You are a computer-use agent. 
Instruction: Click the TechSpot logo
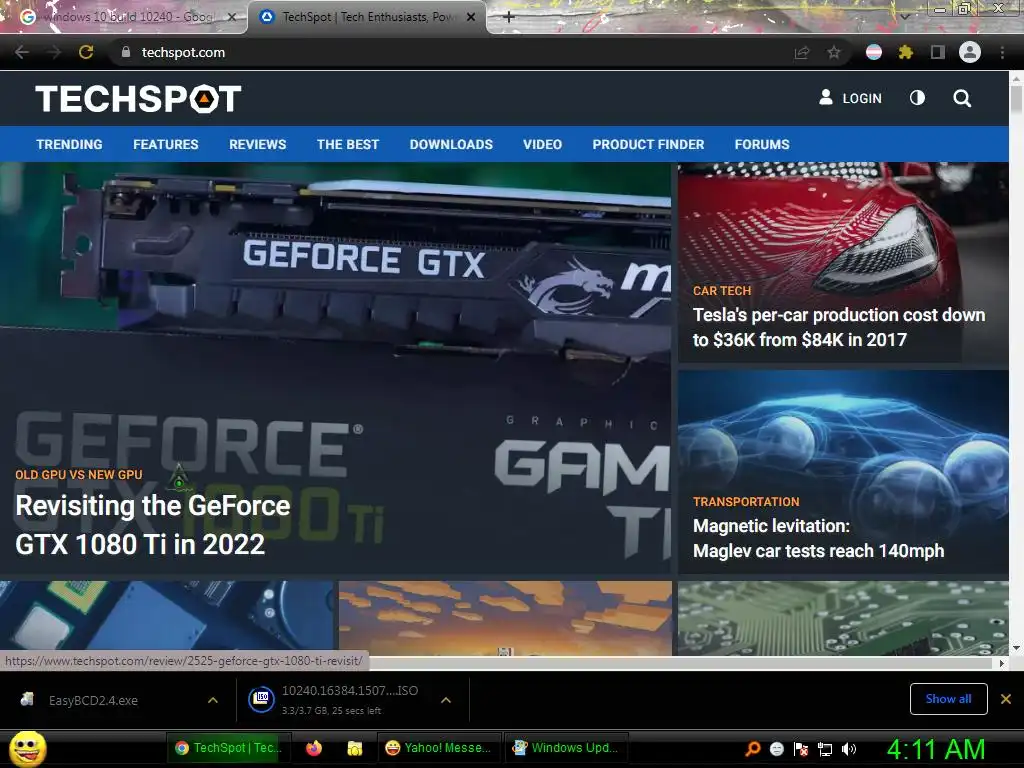(138, 99)
